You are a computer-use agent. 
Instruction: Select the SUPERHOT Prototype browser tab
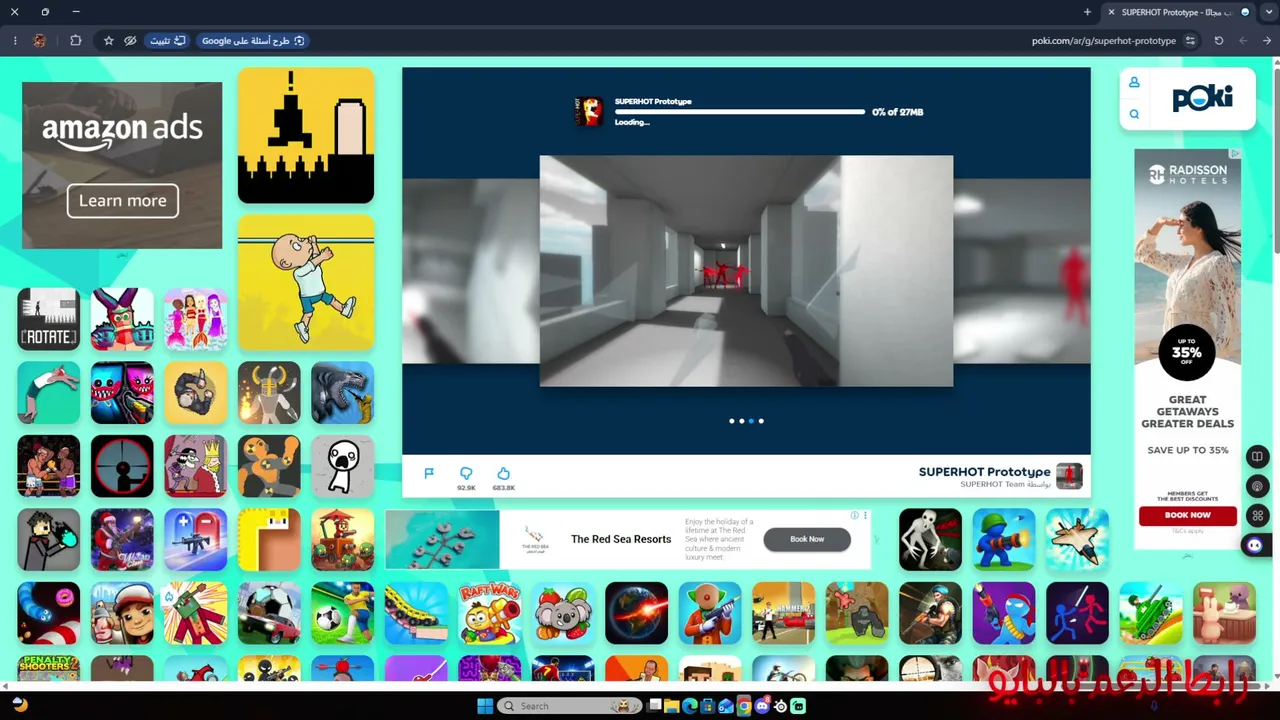tap(1183, 12)
